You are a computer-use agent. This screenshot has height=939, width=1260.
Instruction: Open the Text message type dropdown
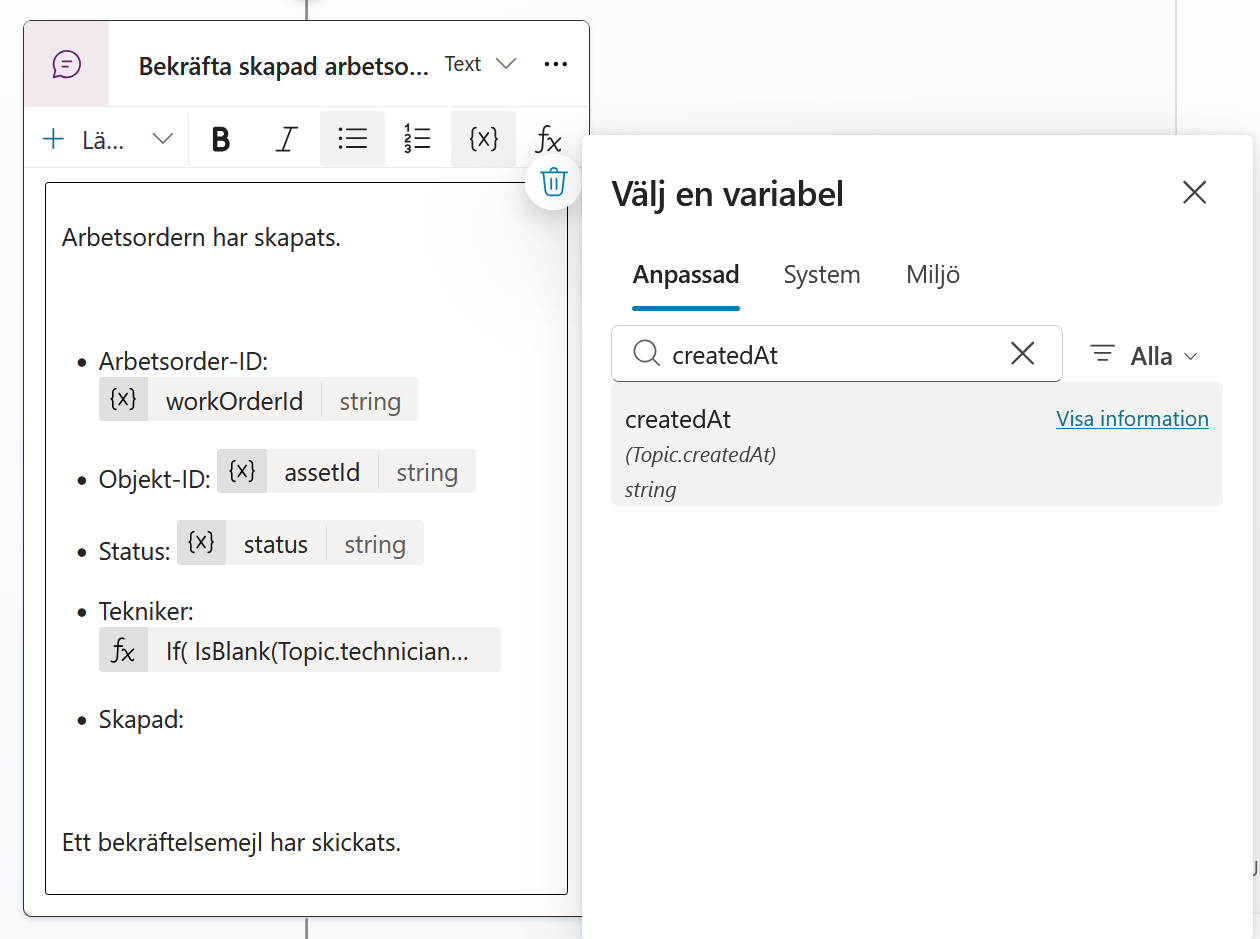coord(481,64)
